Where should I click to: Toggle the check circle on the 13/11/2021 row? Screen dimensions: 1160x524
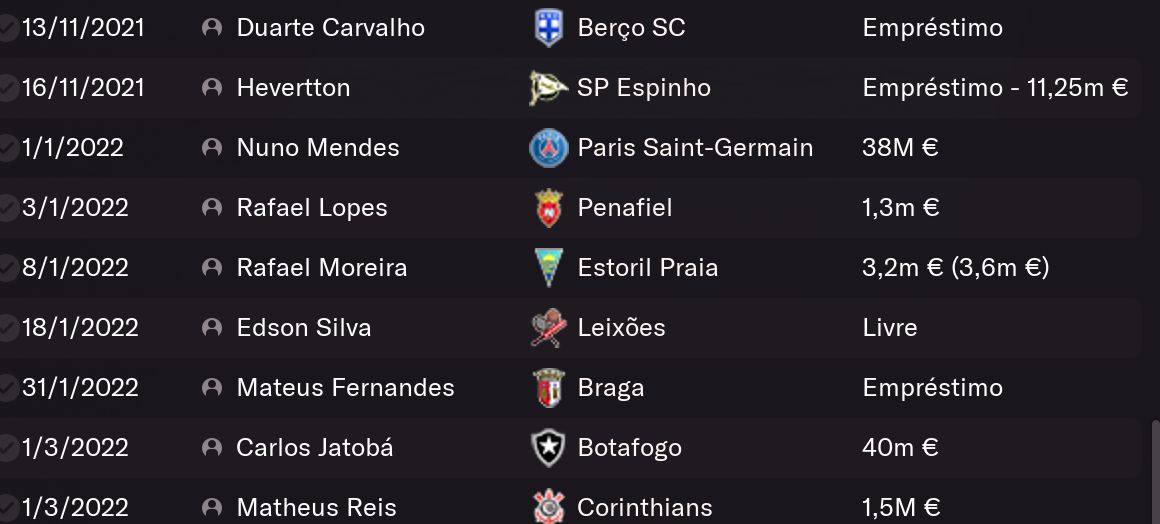pos(6,28)
